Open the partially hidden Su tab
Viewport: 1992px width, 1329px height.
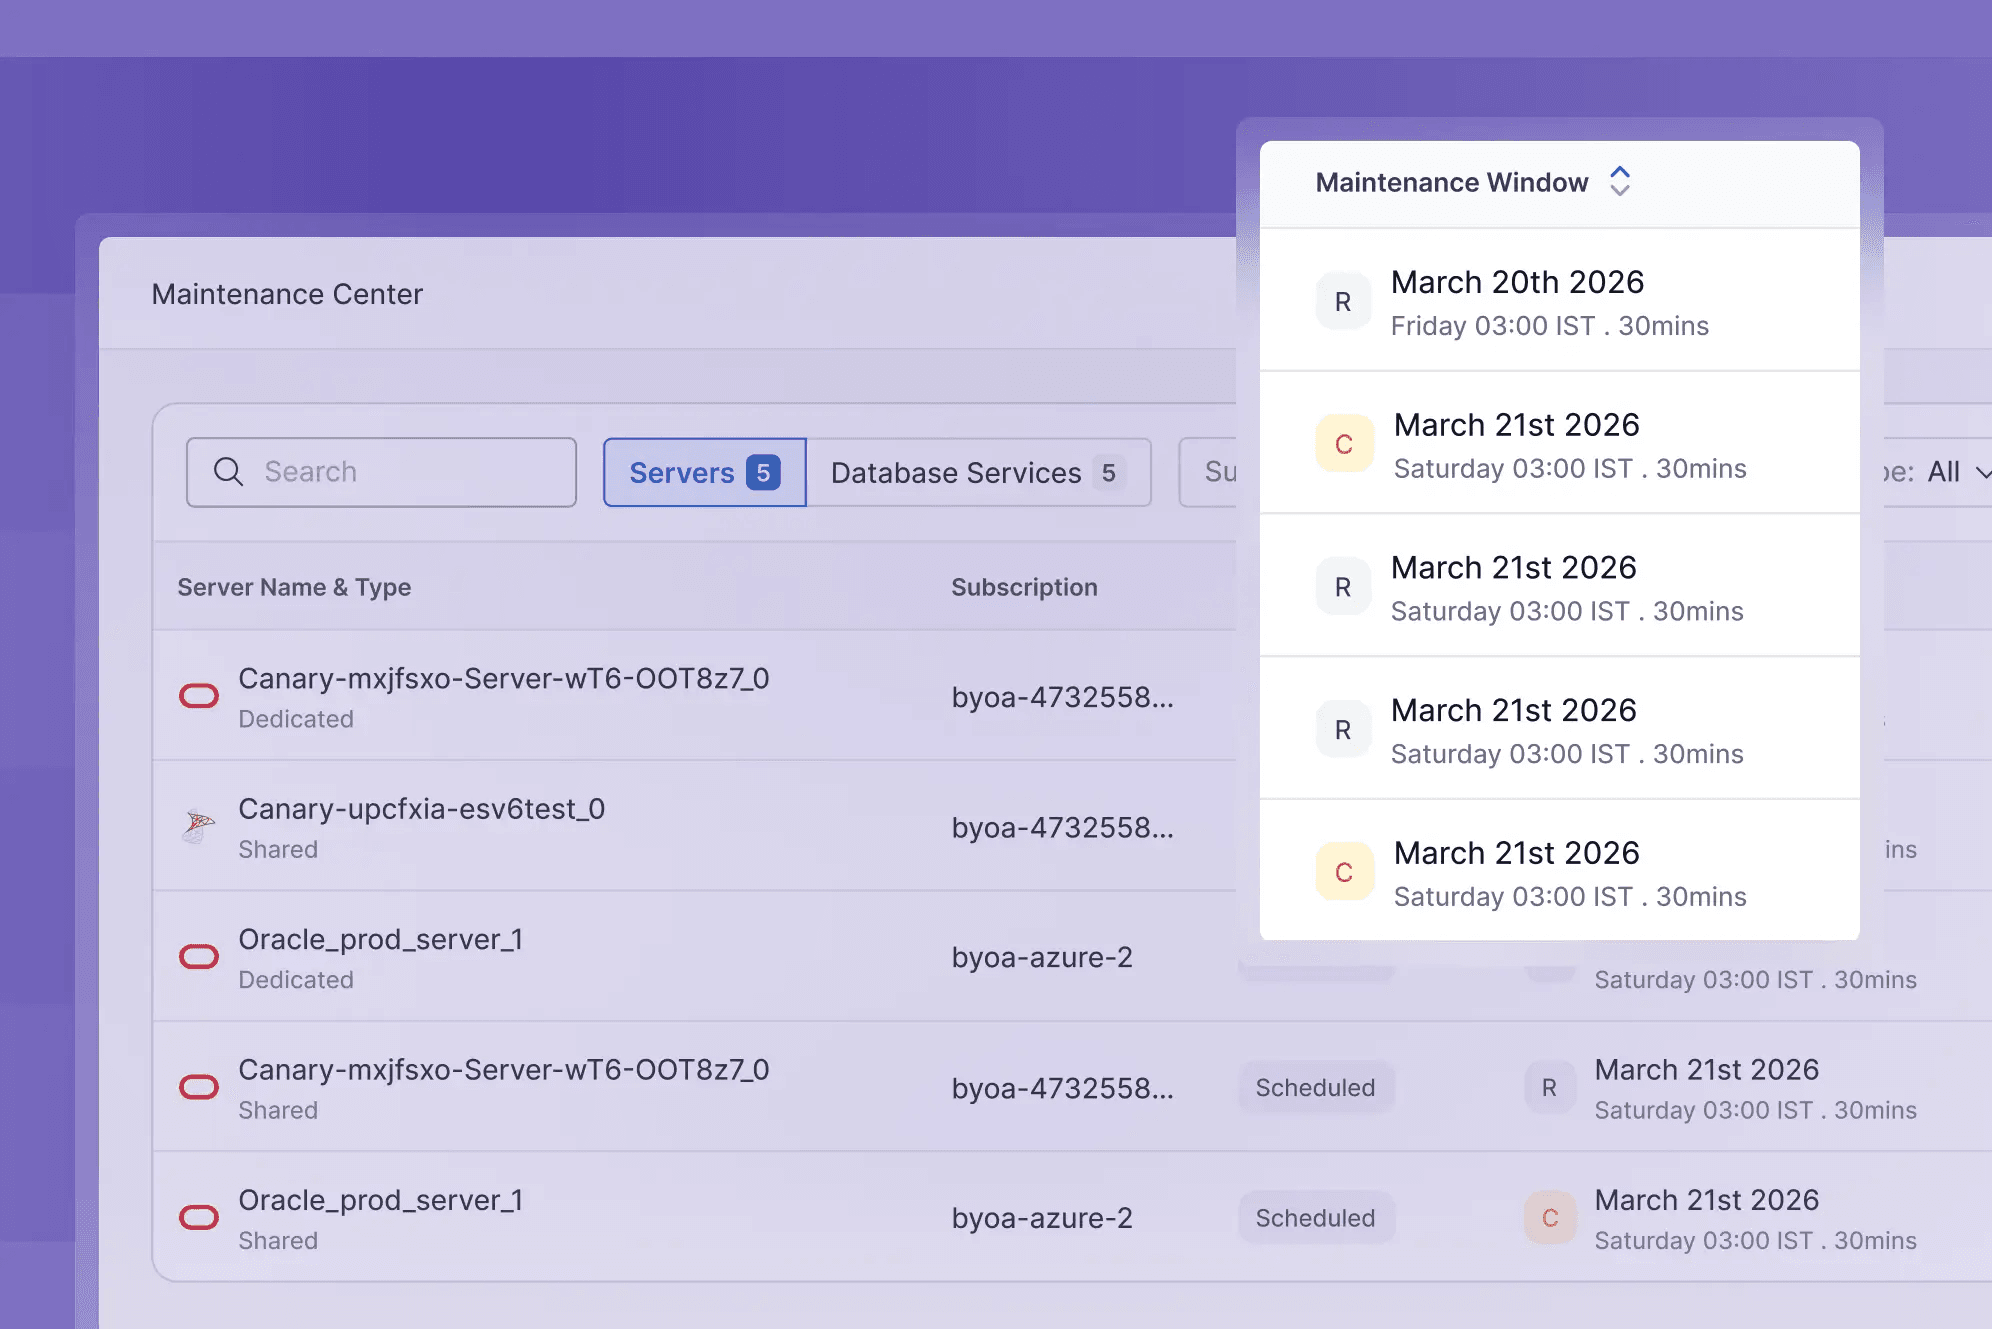click(x=1210, y=472)
